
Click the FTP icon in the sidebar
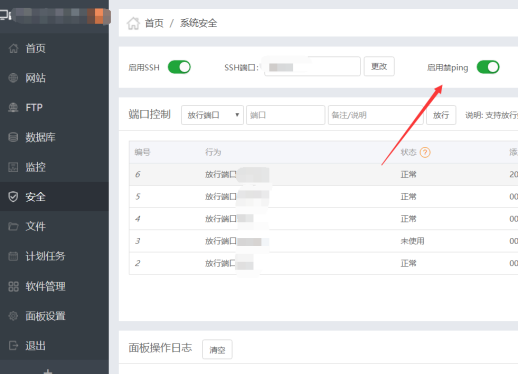pyautogui.click(x=13, y=108)
